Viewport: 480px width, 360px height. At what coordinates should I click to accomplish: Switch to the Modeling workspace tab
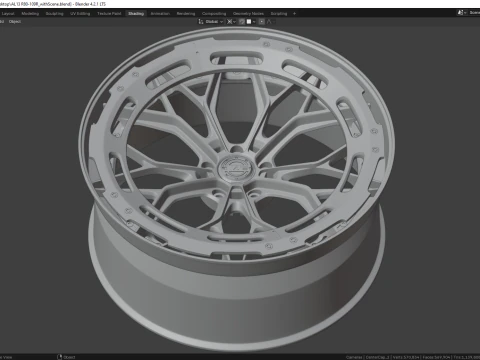(x=30, y=14)
